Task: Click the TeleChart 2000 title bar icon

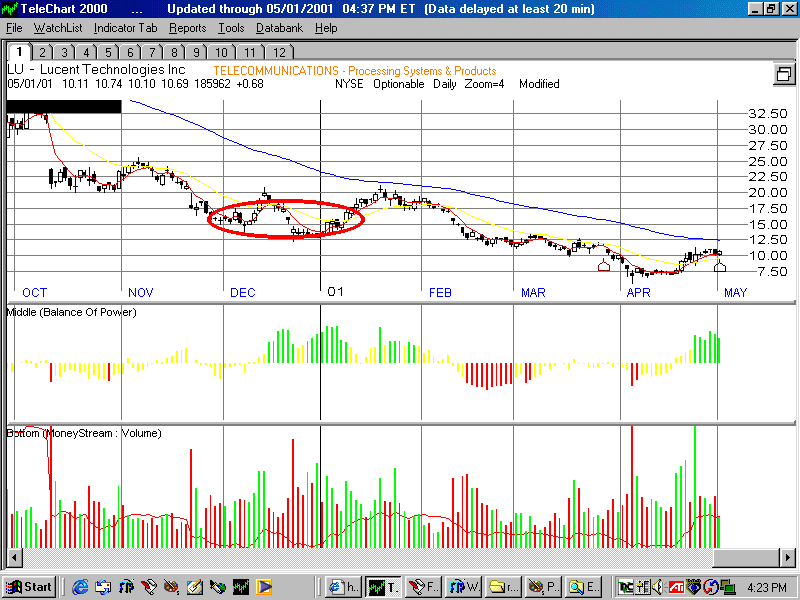Action: pos(10,9)
